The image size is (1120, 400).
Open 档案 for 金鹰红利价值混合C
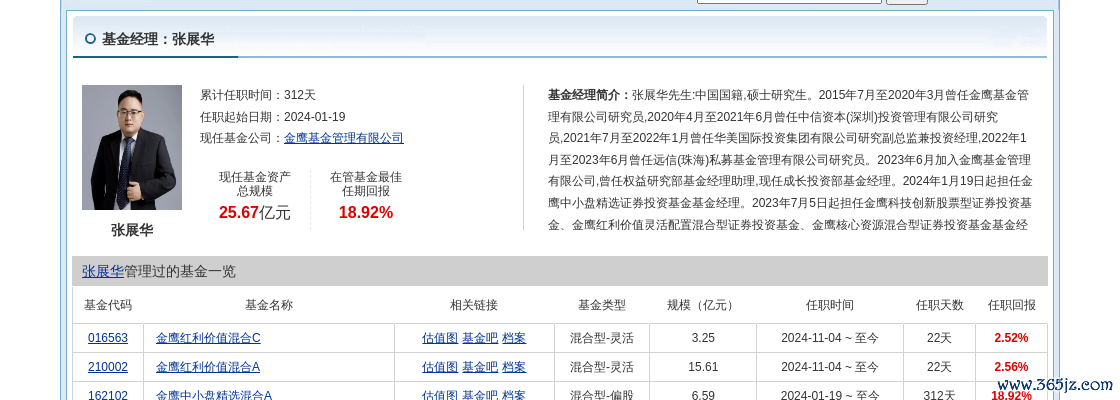514,338
